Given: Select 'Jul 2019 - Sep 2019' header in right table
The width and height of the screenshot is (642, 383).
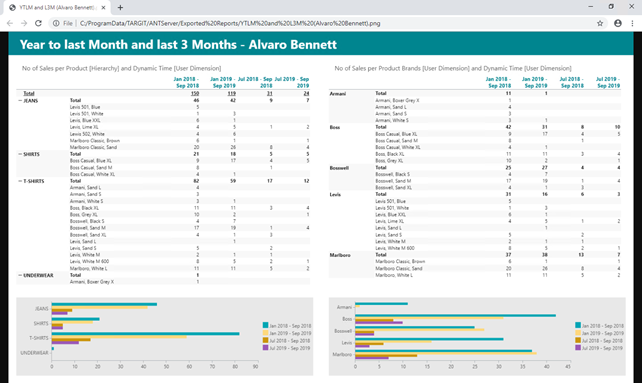Looking at the screenshot, I should pos(608,82).
